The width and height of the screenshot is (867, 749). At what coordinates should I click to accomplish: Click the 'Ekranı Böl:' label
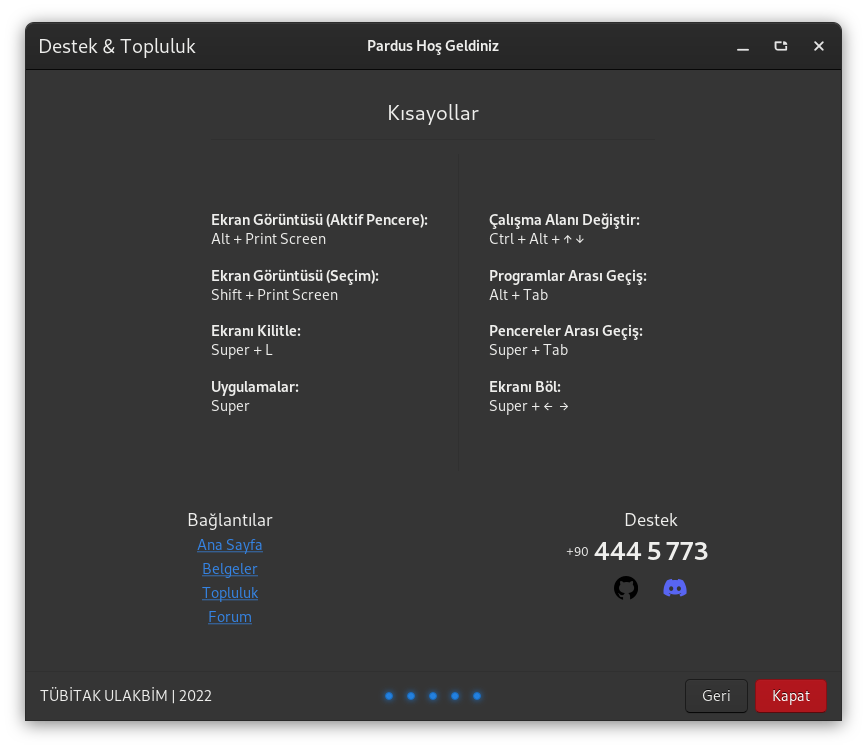click(x=525, y=387)
